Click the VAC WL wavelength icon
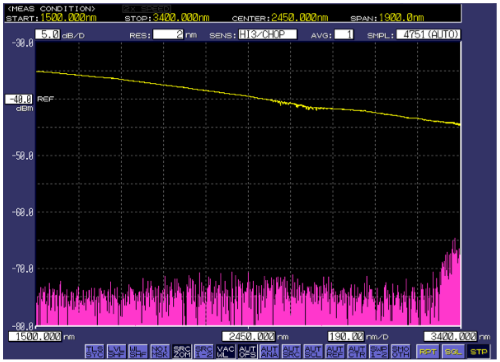Image resolution: width=500 pixels, height=362 pixels. click(226, 352)
